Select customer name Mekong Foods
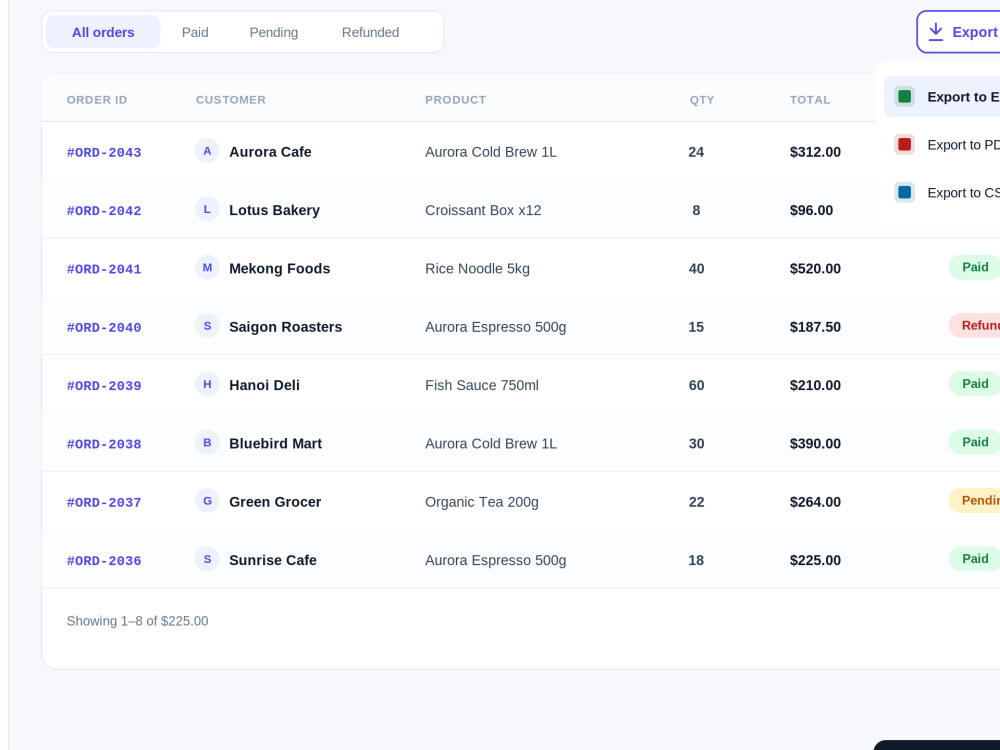 pos(279,268)
